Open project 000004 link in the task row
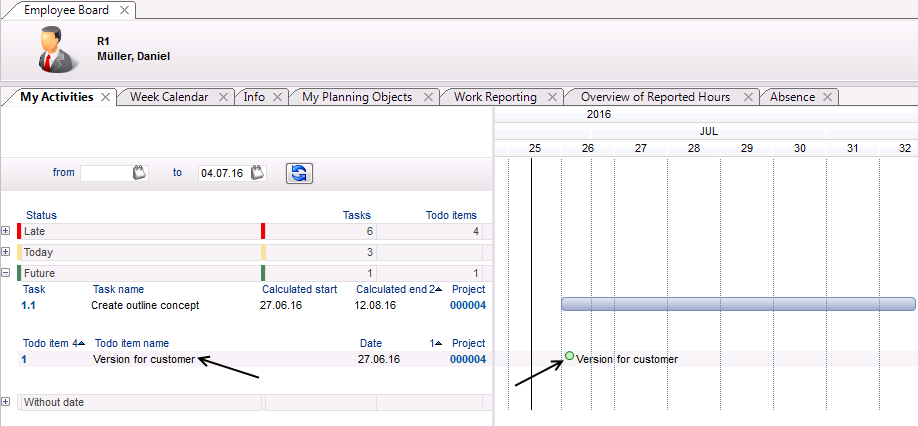 click(x=468, y=305)
